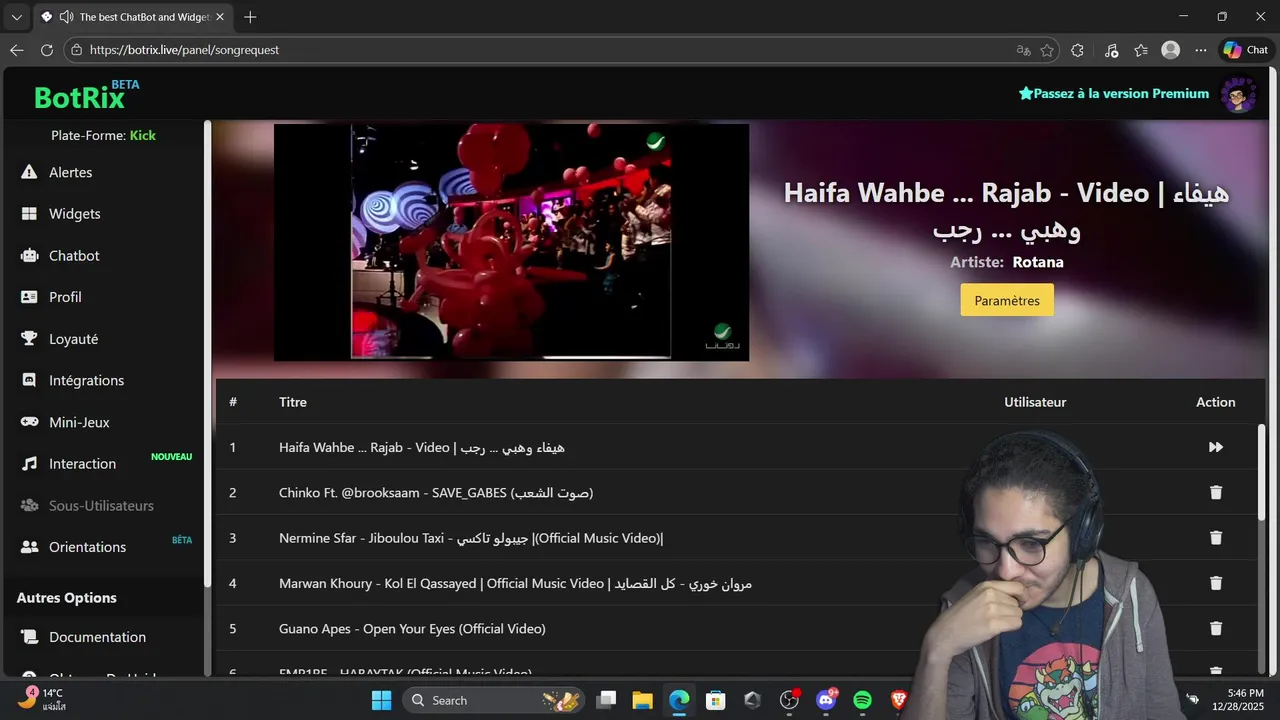Viewport: 1280px width, 720px height.
Task: View site information lock icon
Action: coord(76,50)
